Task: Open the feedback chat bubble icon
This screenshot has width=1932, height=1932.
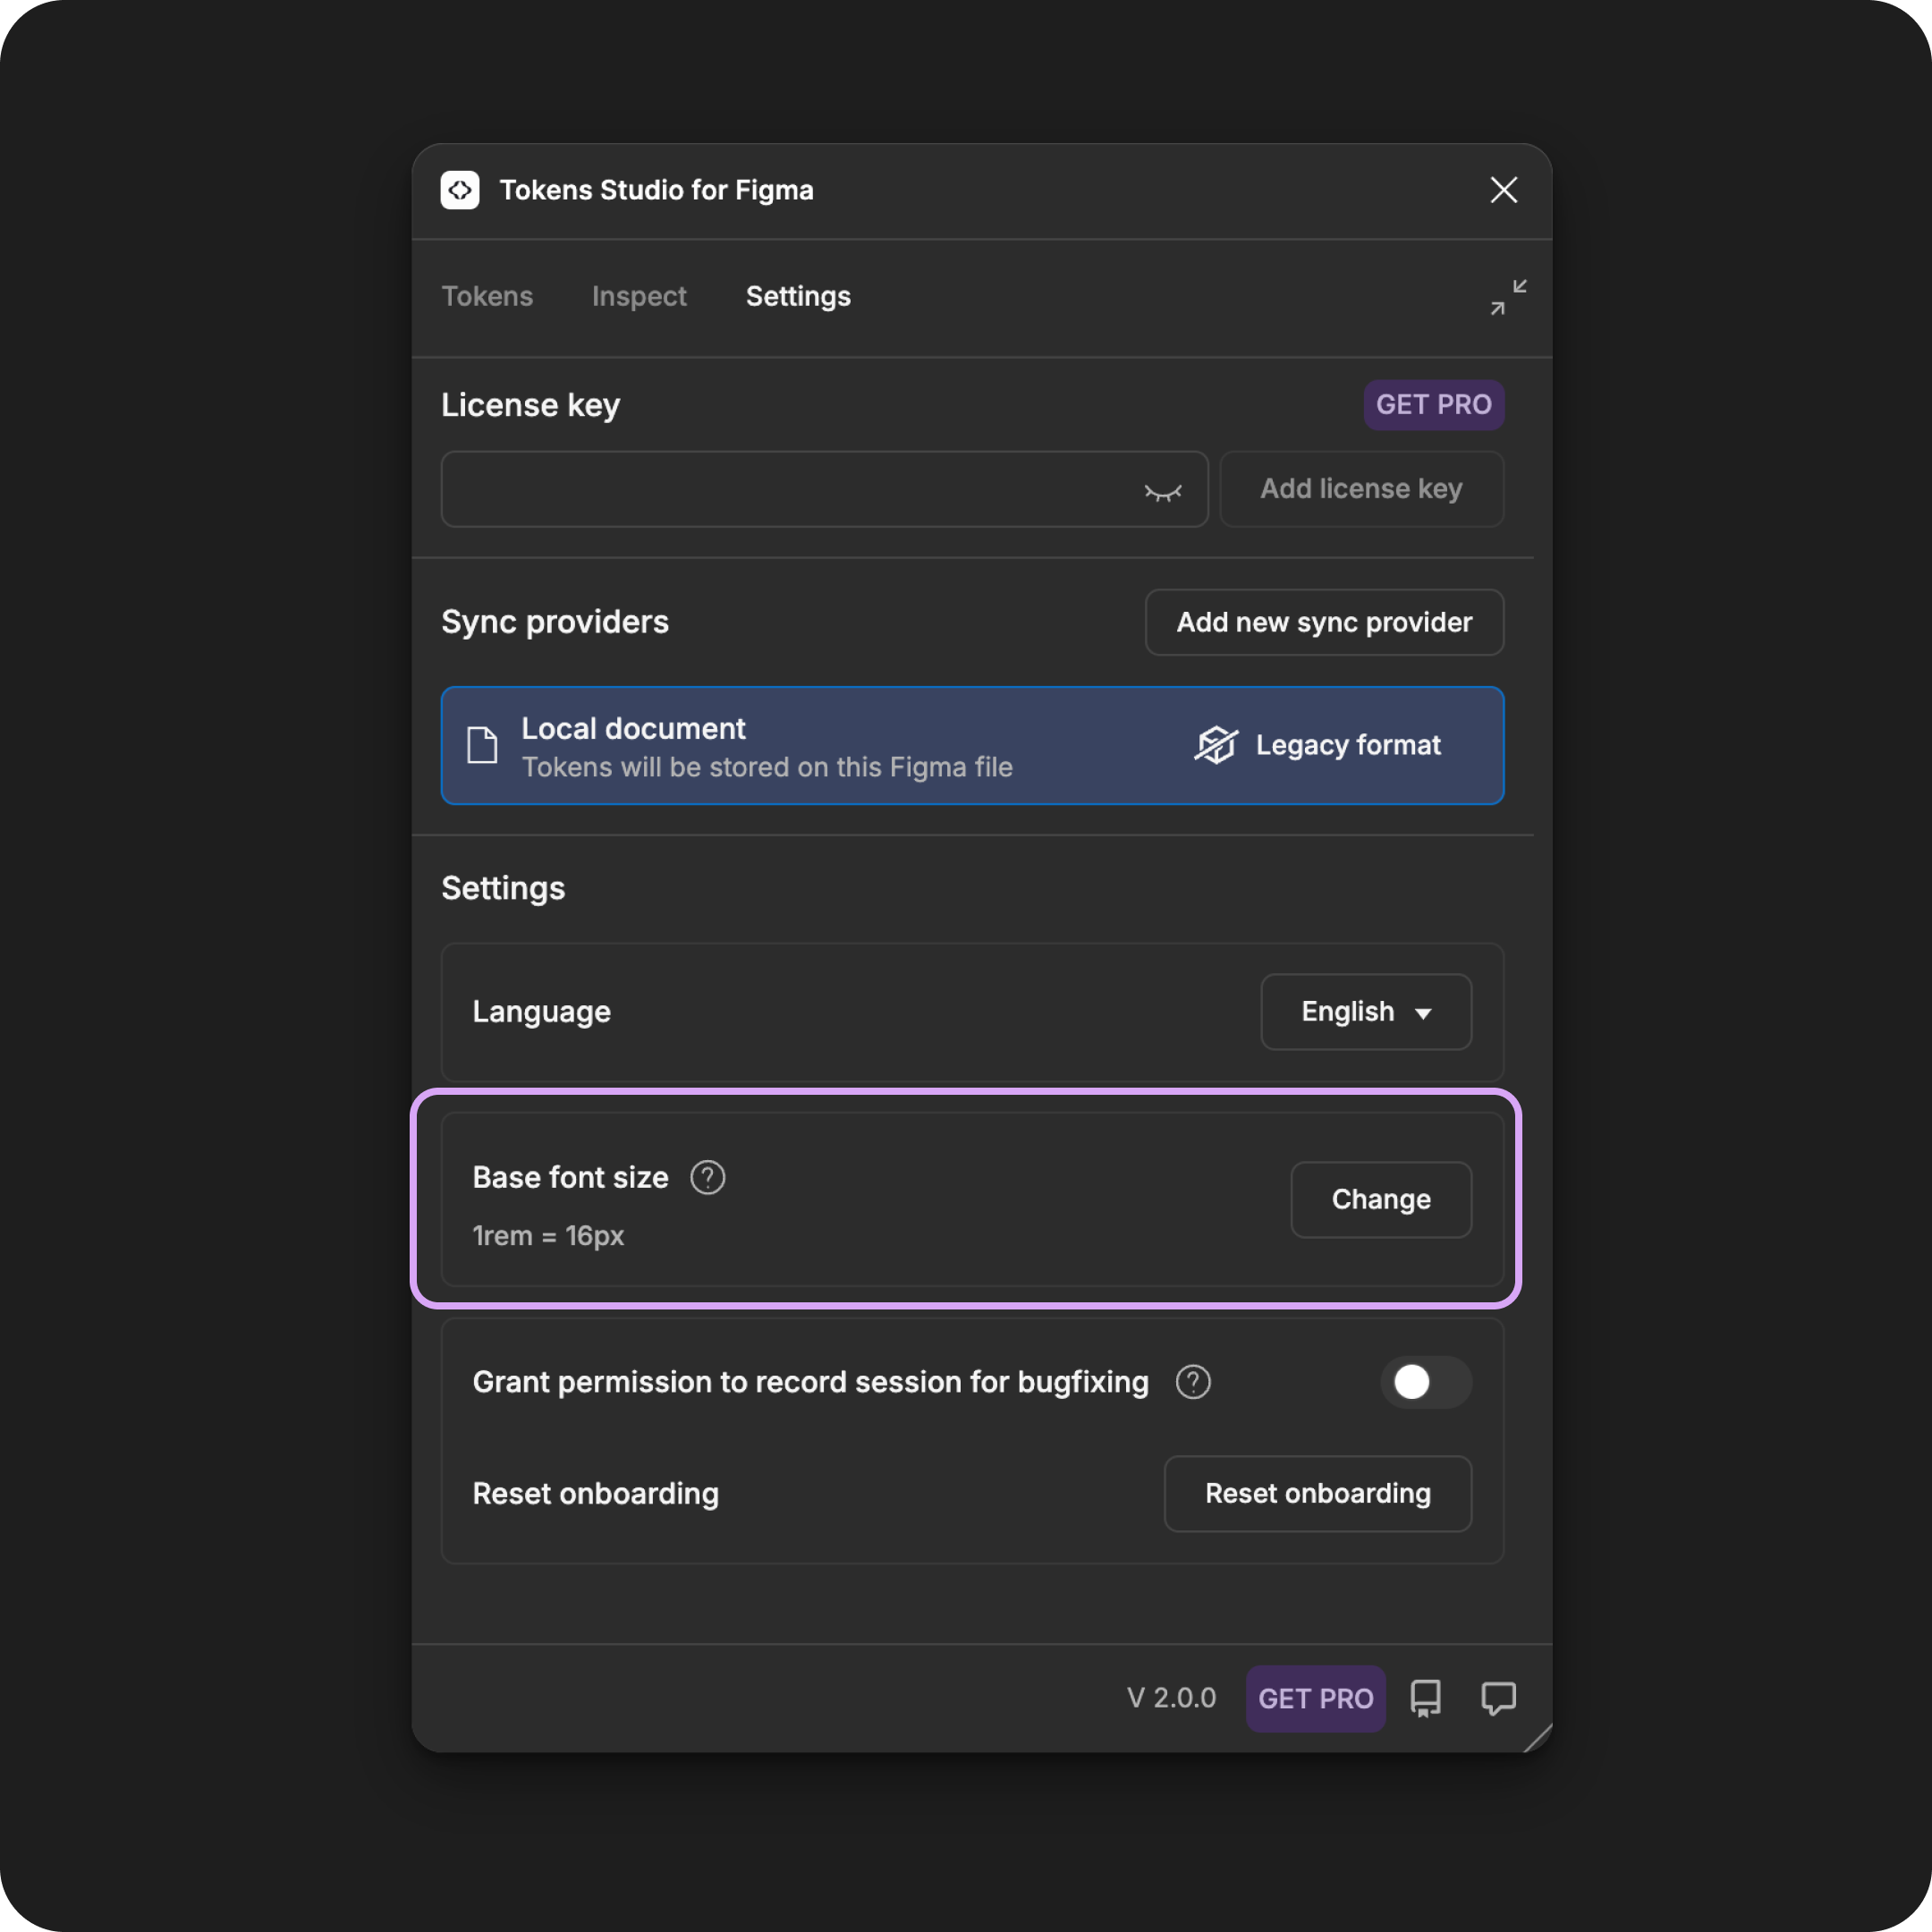Action: click(x=1498, y=1698)
